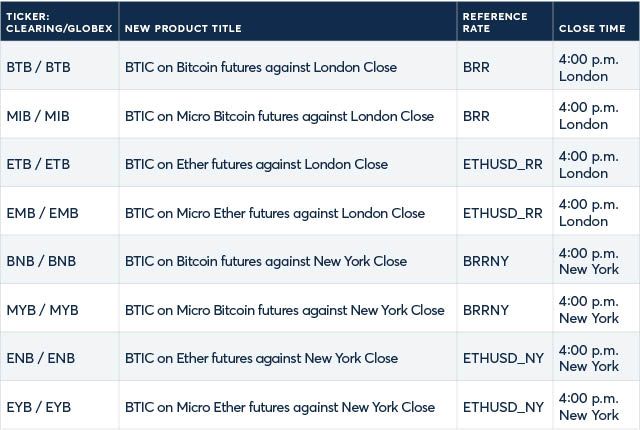Screen dimensions: 640x430
Task: Click the Close Time column header
Action: [592, 29]
